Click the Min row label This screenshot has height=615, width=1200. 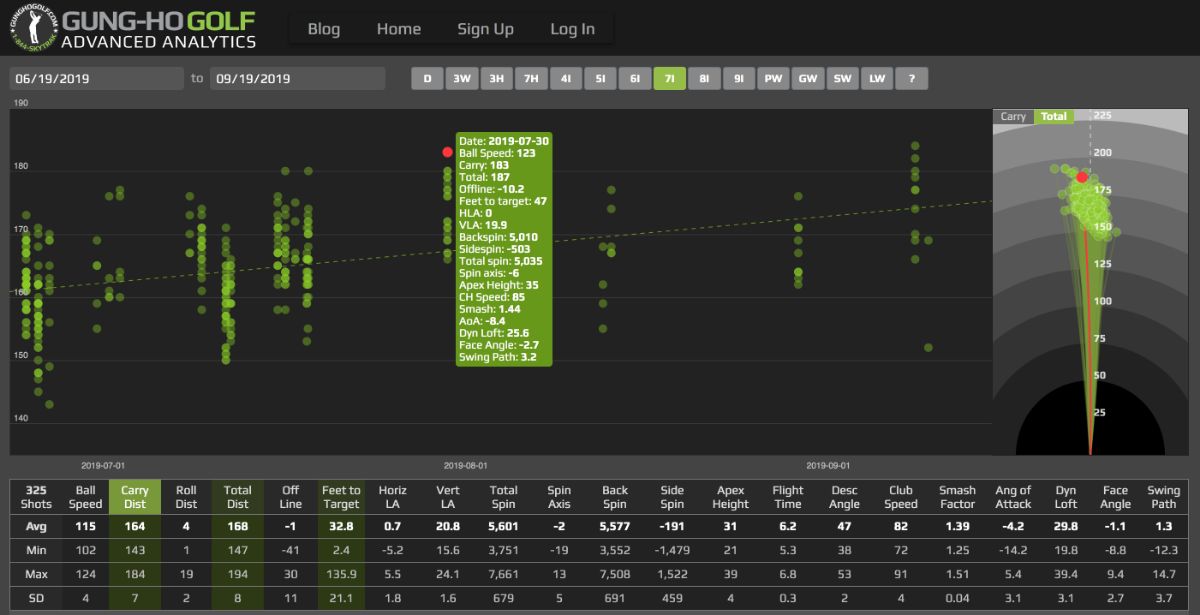(35, 550)
